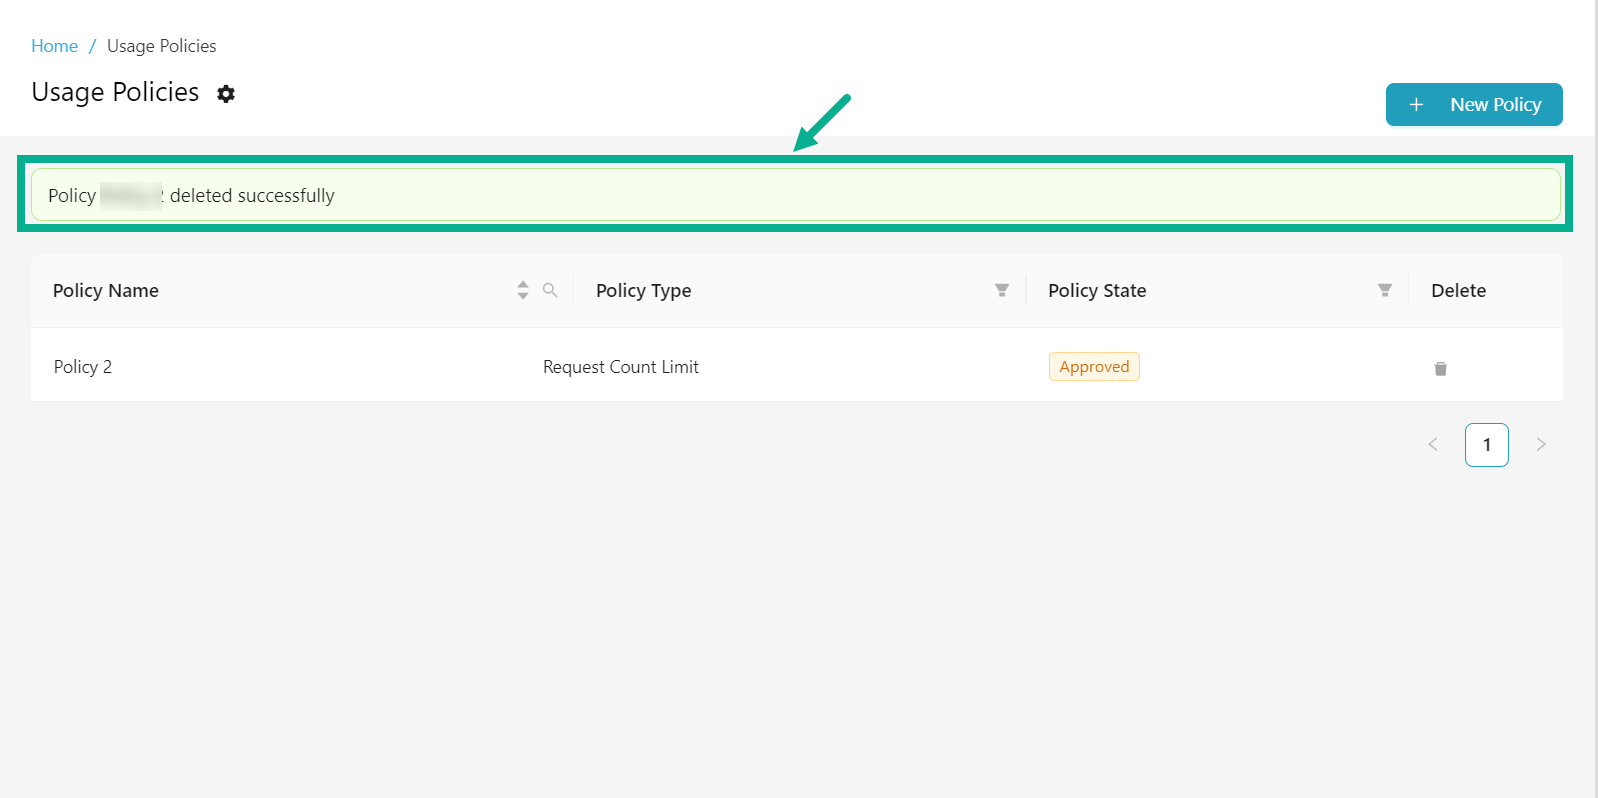Click the deleted successfully alert message

point(252,196)
